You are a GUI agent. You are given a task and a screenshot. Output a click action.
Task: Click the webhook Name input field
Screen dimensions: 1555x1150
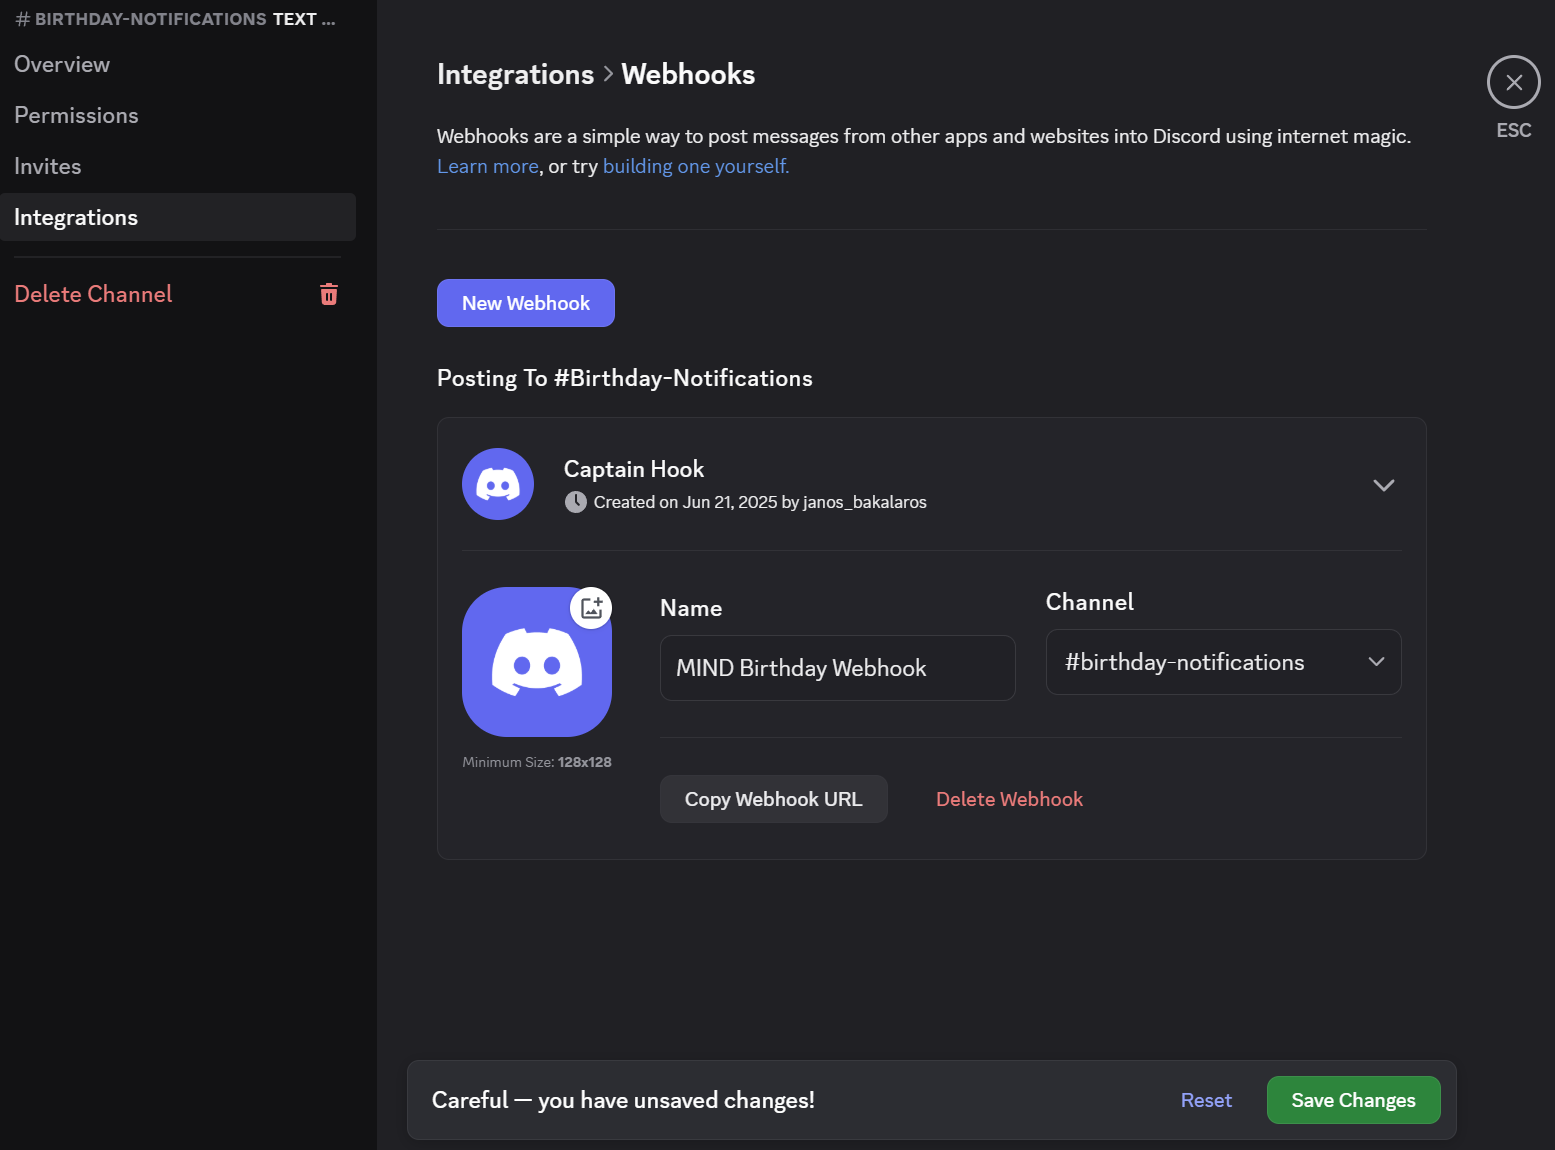tap(838, 668)
